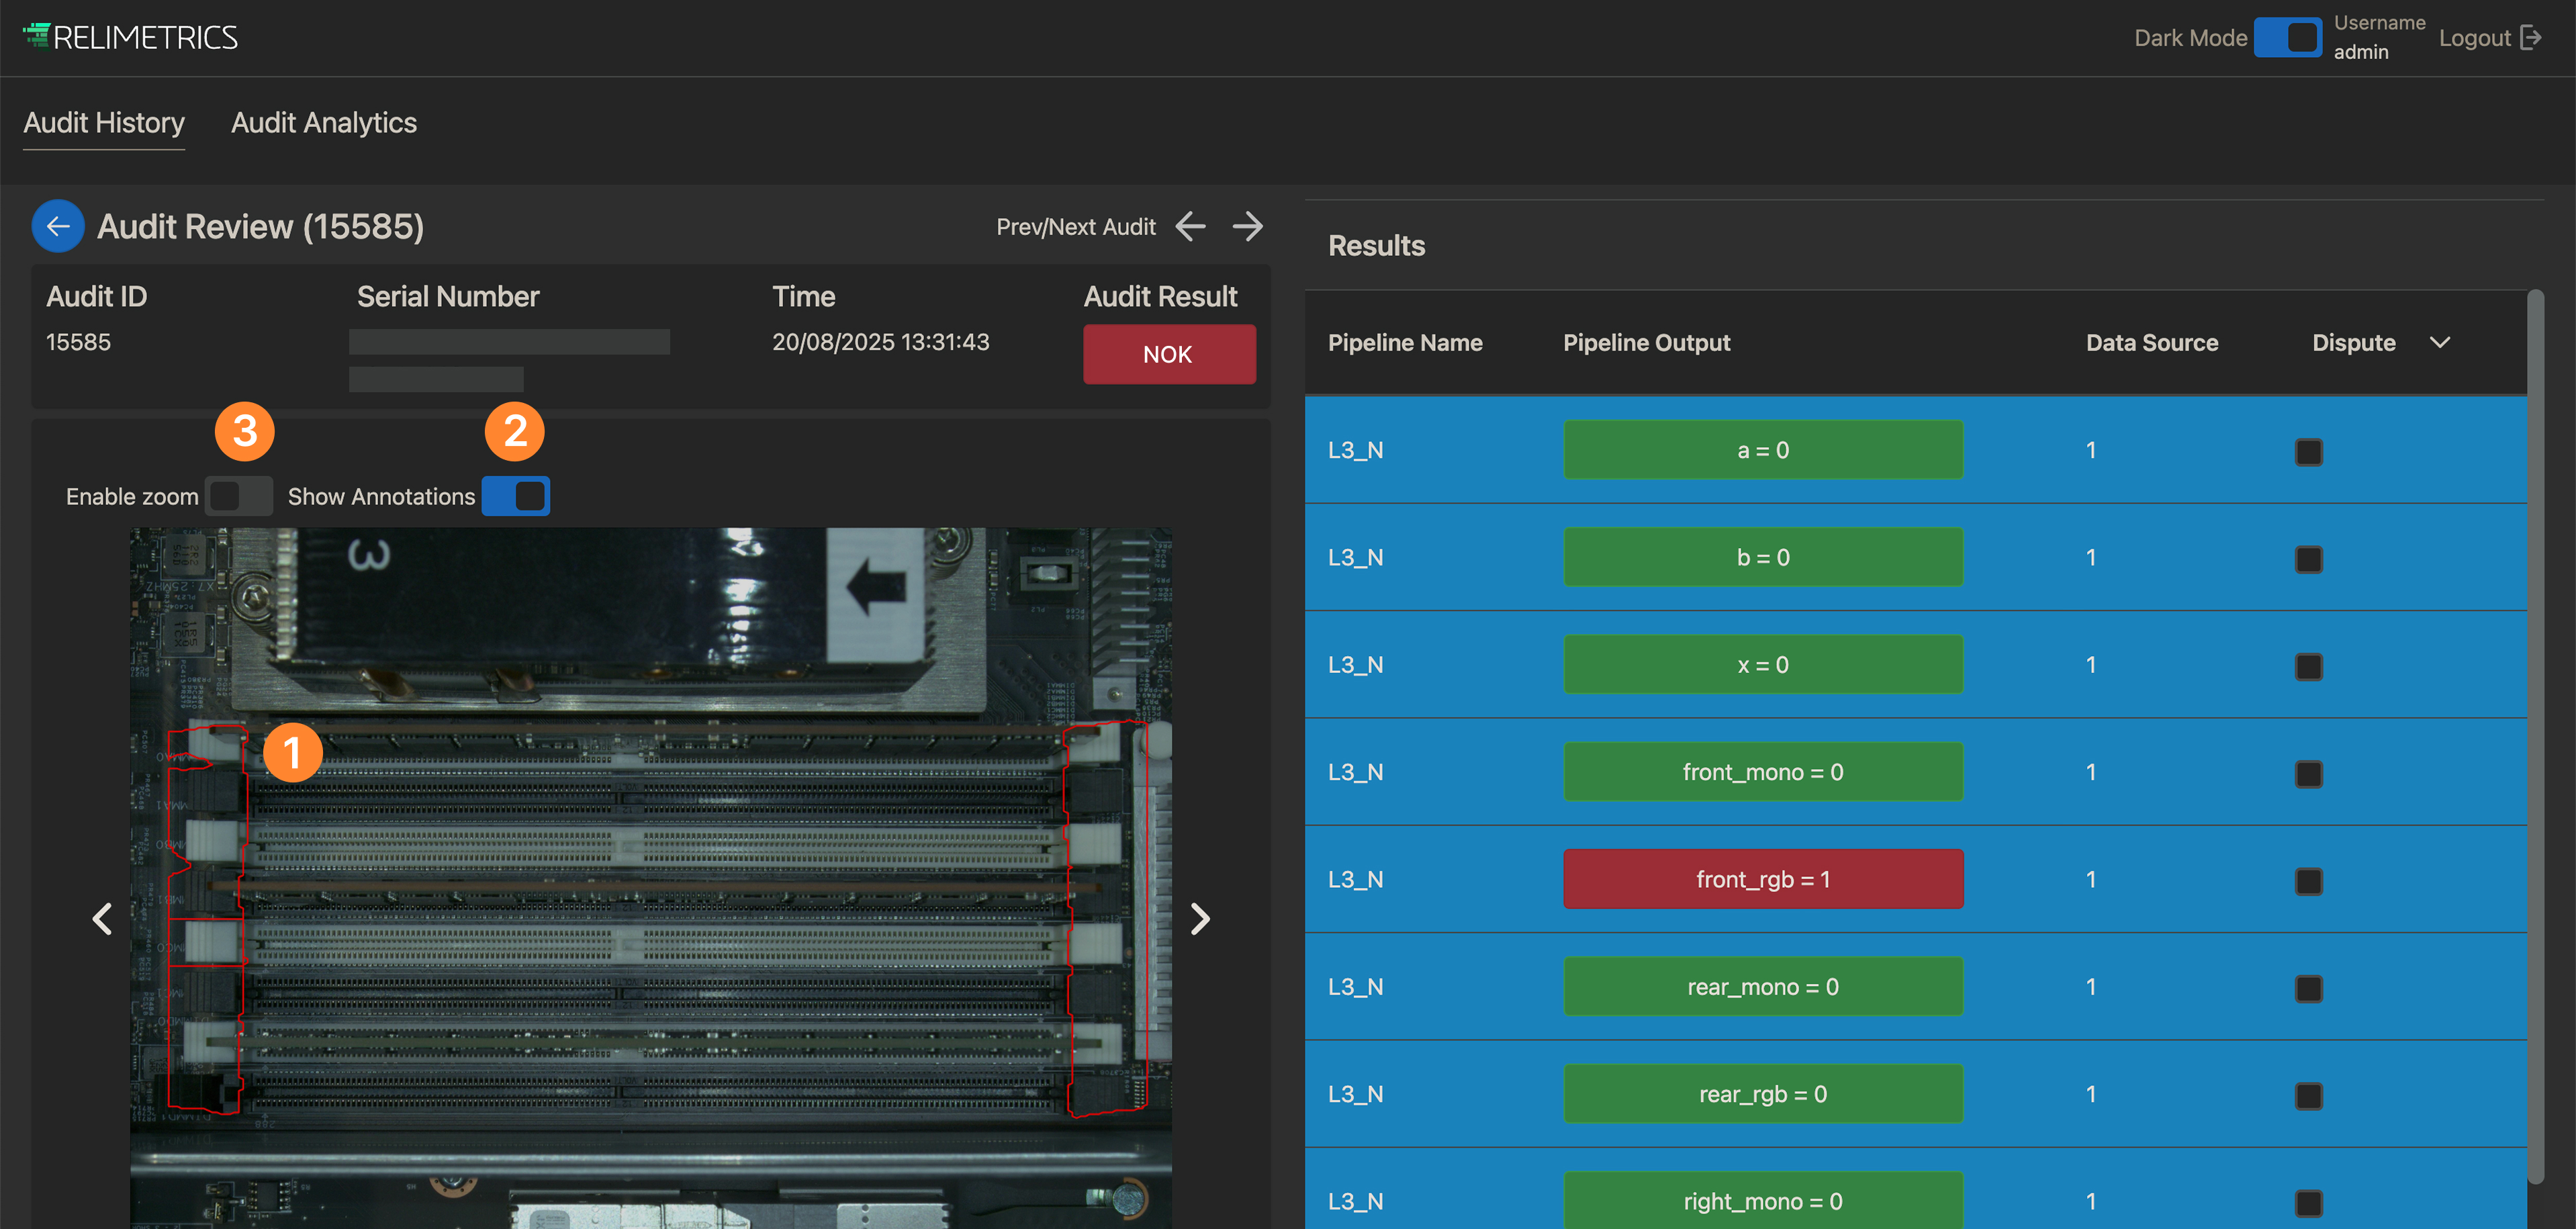Click the motherboard inspection image
Screen dimensions: 2576x1229
coord(650,880)
